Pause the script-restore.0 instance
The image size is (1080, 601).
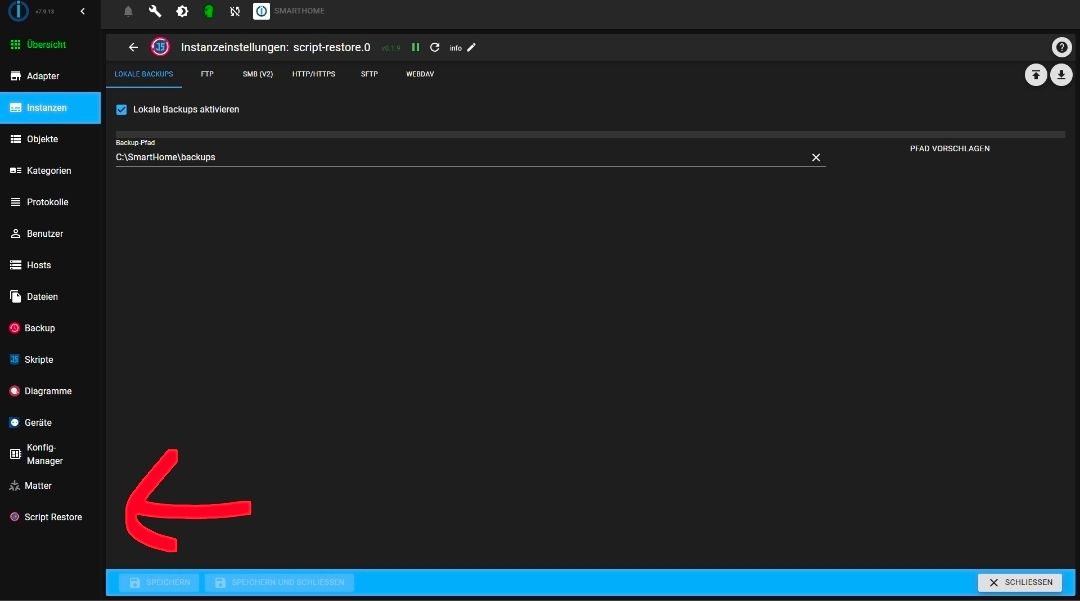(x=415, y=48)
